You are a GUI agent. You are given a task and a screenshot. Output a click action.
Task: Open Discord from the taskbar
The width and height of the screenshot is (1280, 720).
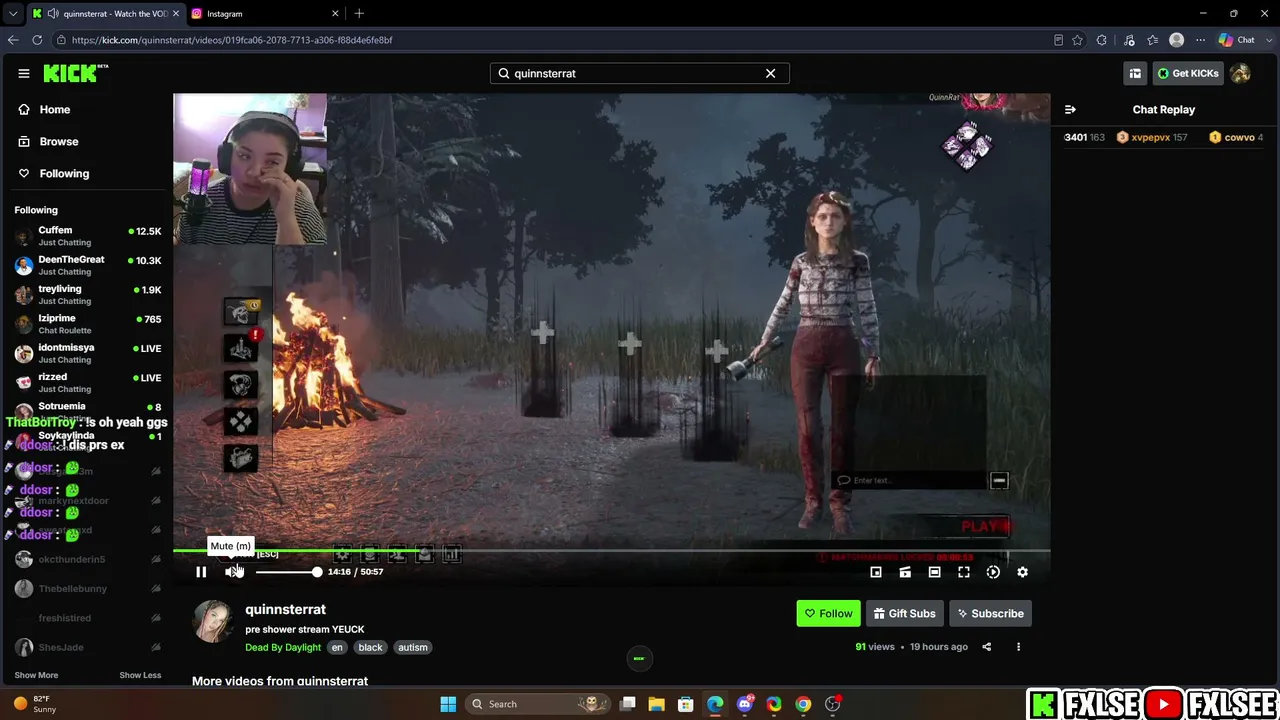[x=745, y=704]
